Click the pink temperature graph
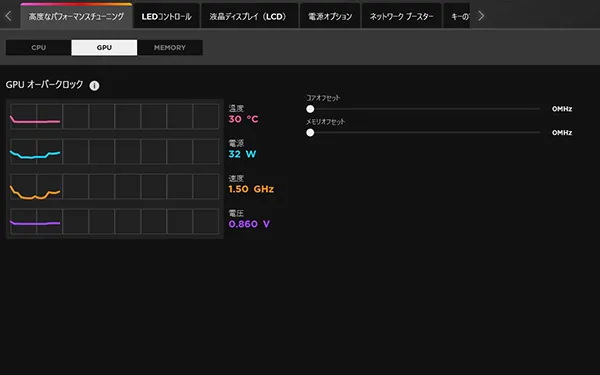This screenshot has width=600, height=375. point(114,116)
